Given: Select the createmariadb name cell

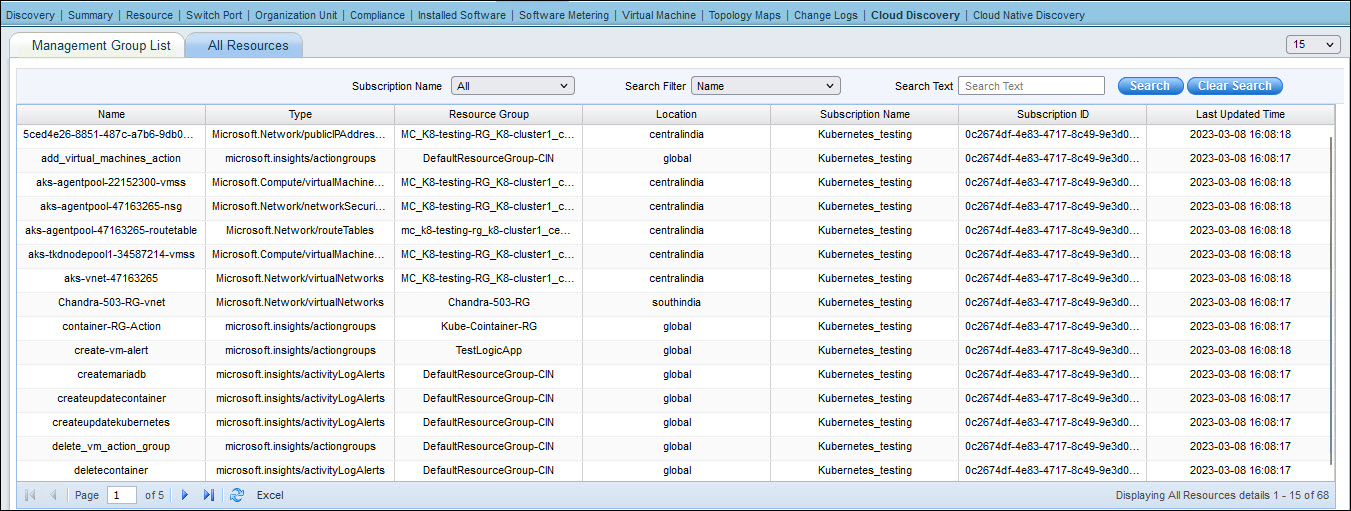Looking at the screenshot, I should click(x=112, y=374).
